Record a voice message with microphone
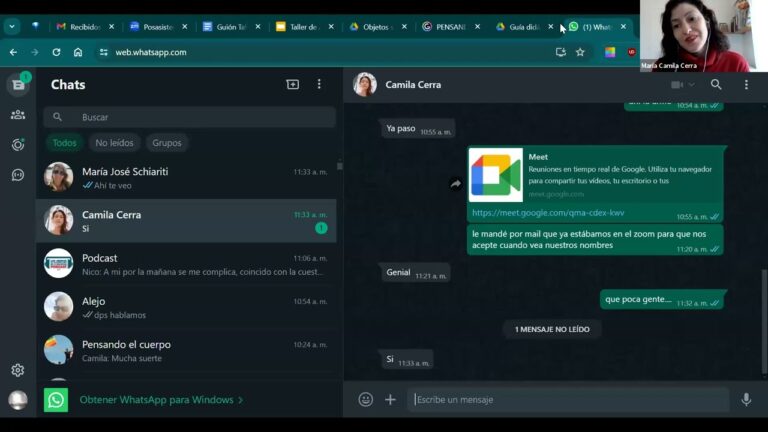This screenshot has height=432, width=768. (x=746, y=399)
